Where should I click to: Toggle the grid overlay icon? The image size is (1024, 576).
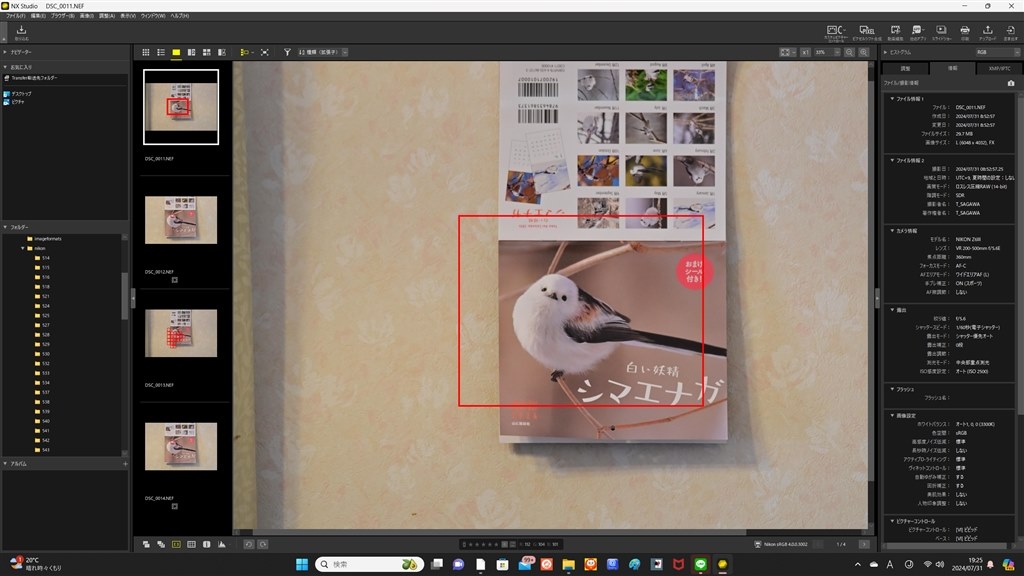pyautogui.click(x=191, y=544)
